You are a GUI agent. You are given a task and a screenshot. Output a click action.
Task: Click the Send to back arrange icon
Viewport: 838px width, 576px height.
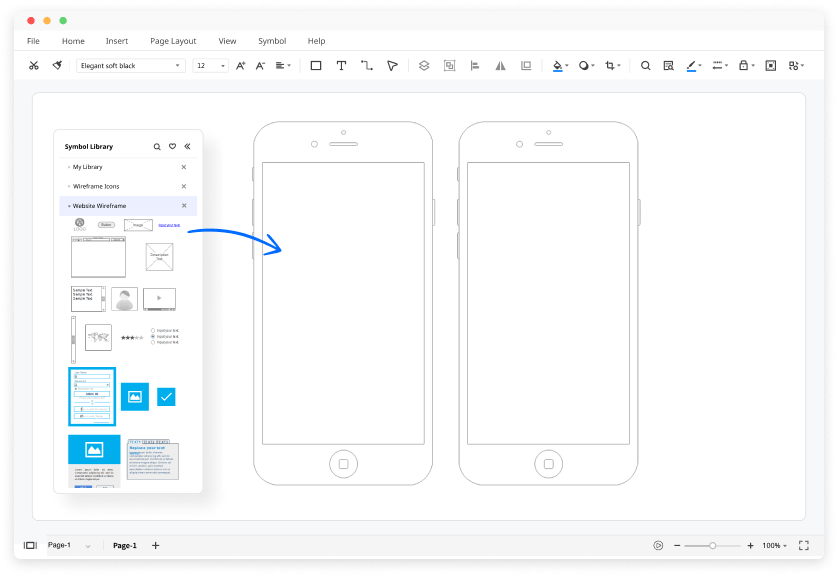526,65
